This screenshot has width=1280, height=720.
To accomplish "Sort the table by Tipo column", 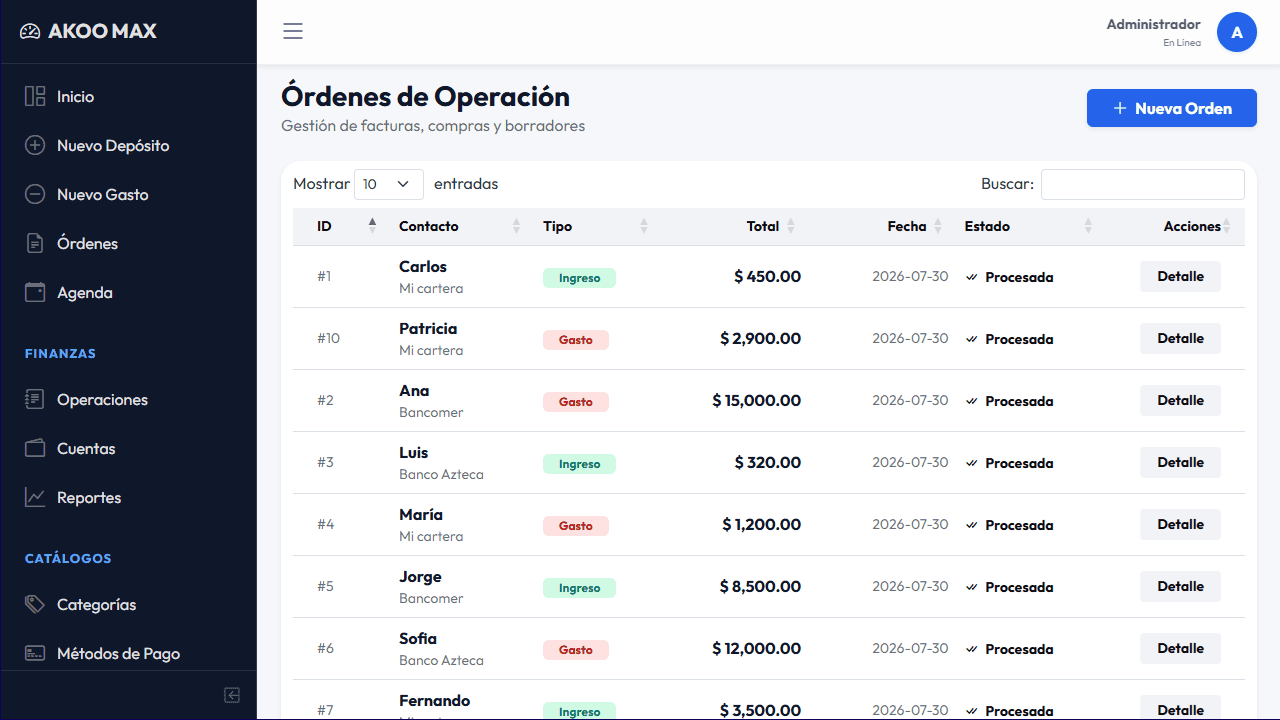I will 595,226.
